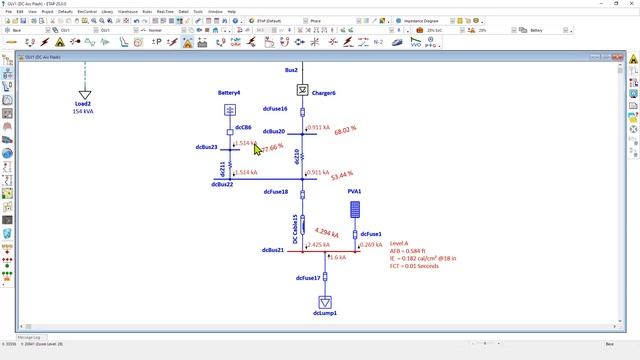Click the Project View tree icon in sidebar
The width and height of the screenshot is (640, 360).
[x=7, y=60]
